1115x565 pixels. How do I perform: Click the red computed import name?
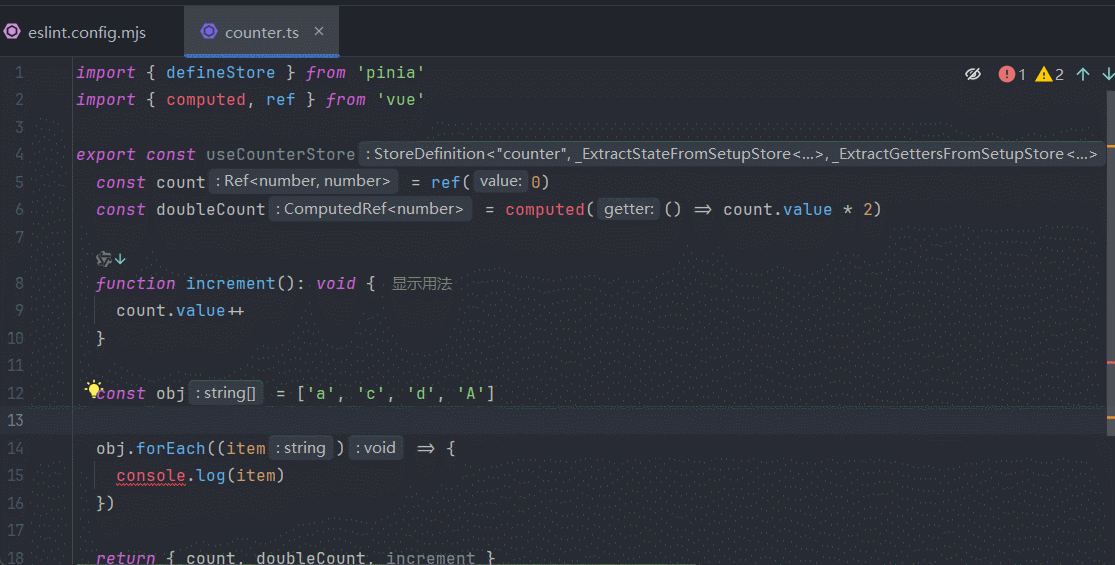[206, 99]
